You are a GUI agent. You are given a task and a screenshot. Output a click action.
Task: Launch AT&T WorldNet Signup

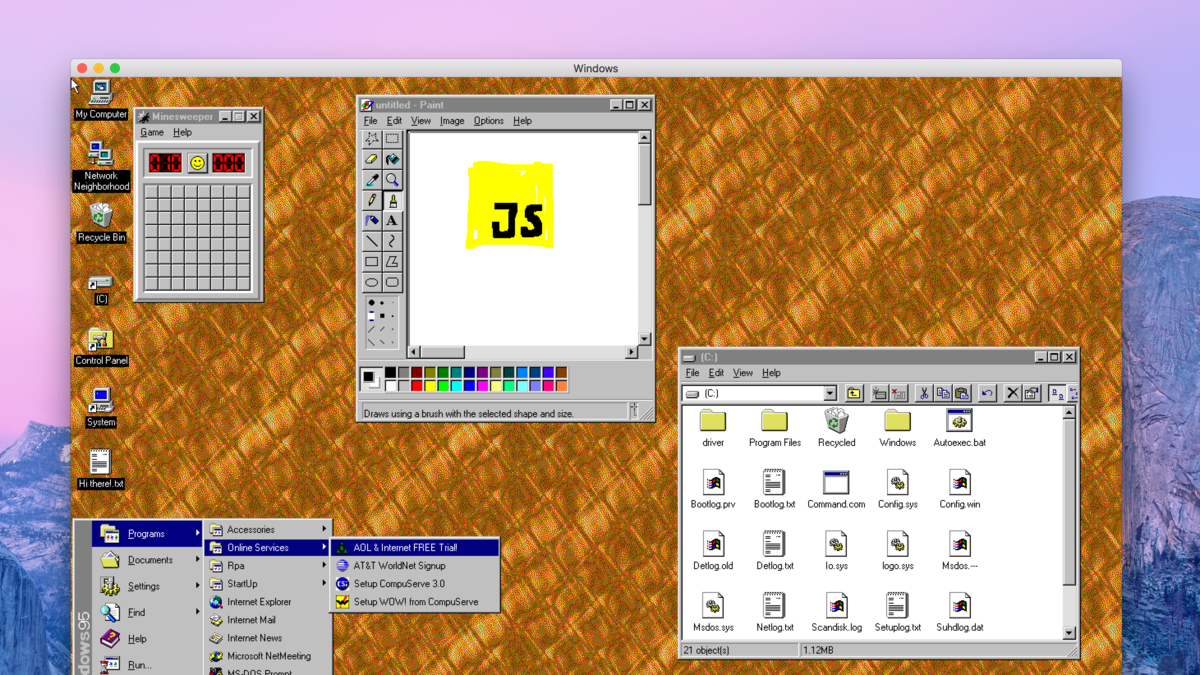[399, 566]
